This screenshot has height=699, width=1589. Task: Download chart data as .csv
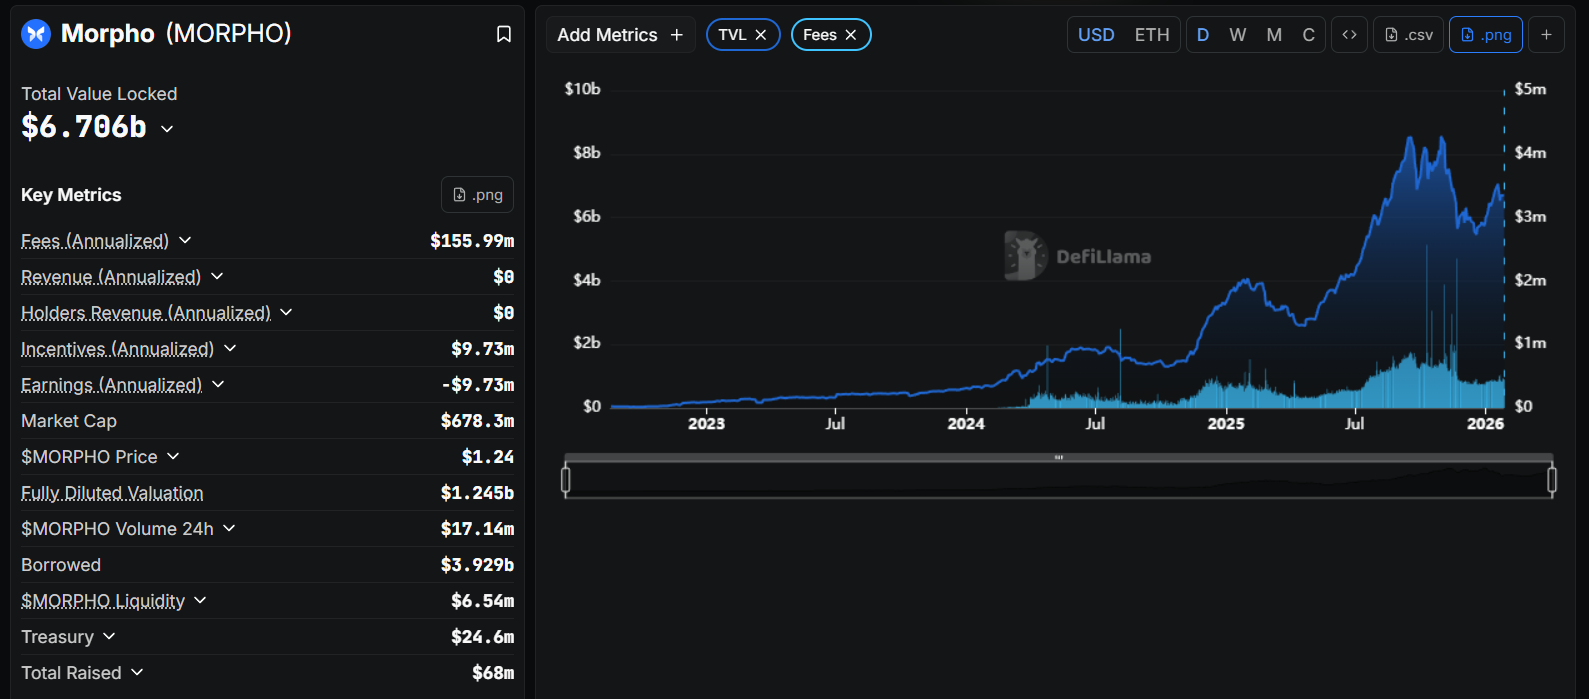tap(1408, 35)
